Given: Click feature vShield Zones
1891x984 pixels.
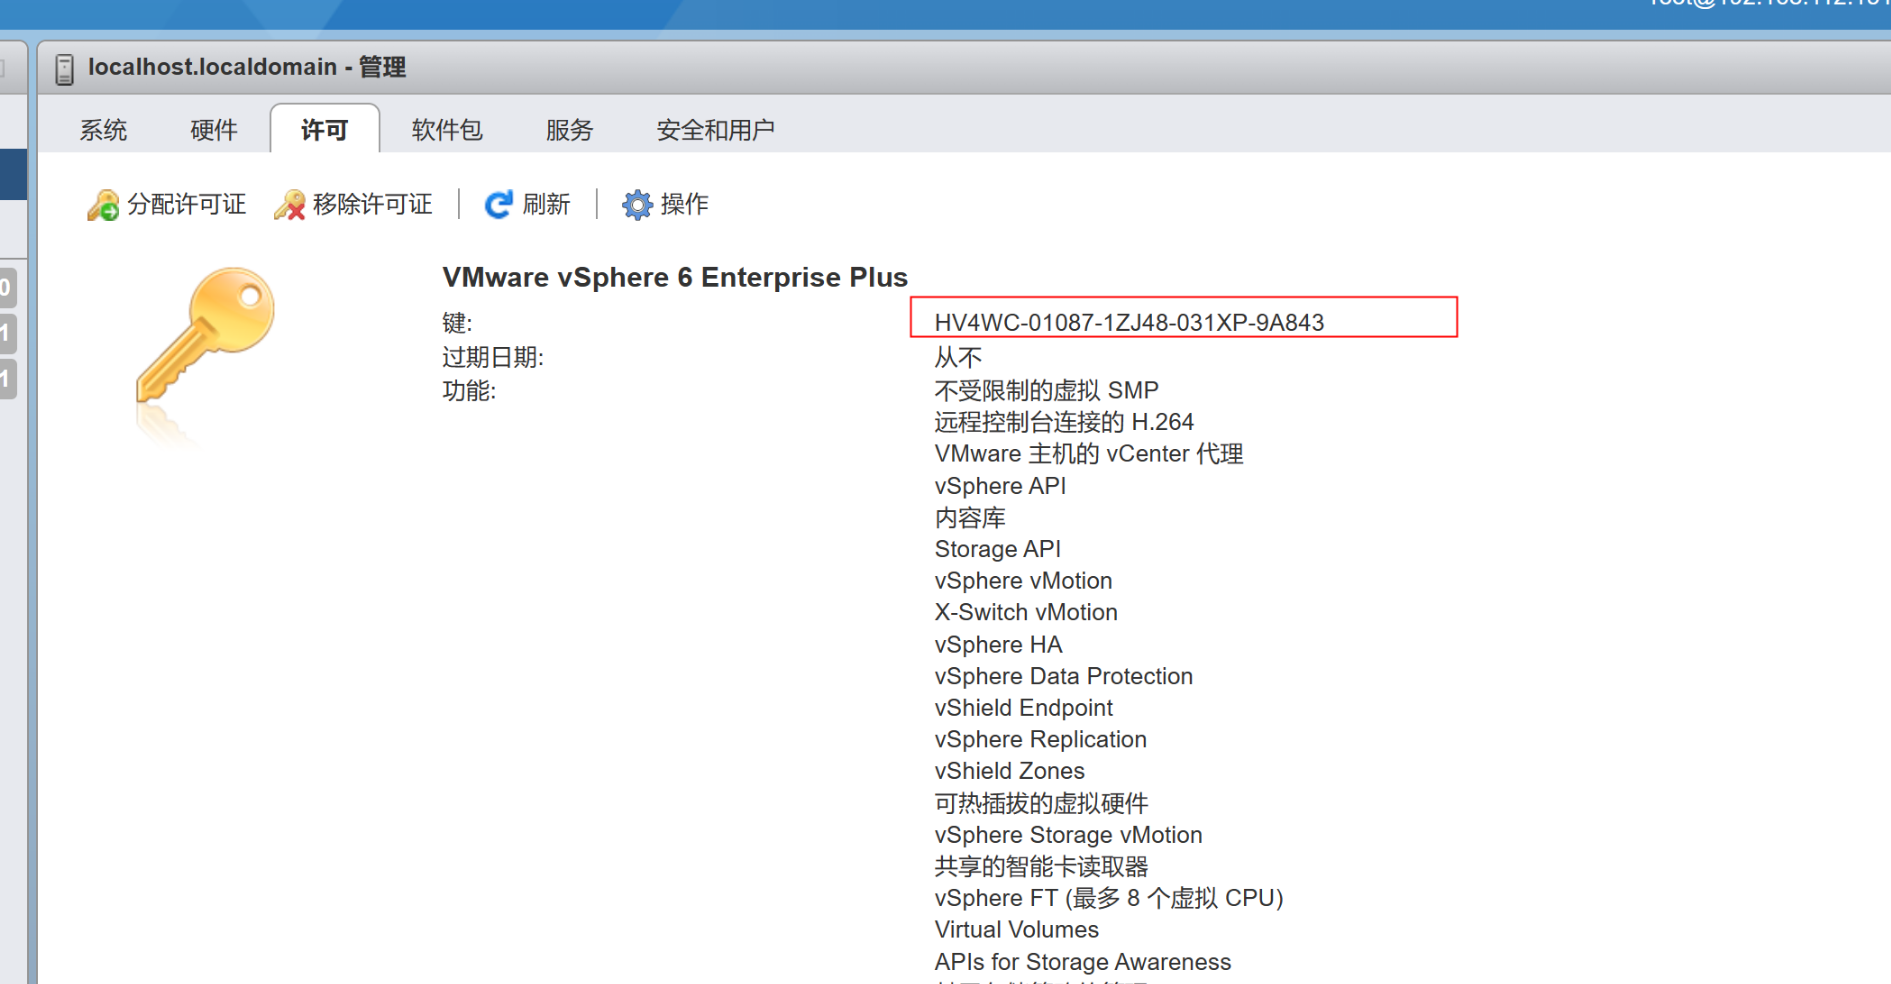Looking at the screenshot, I should (x=1009, y=771).
